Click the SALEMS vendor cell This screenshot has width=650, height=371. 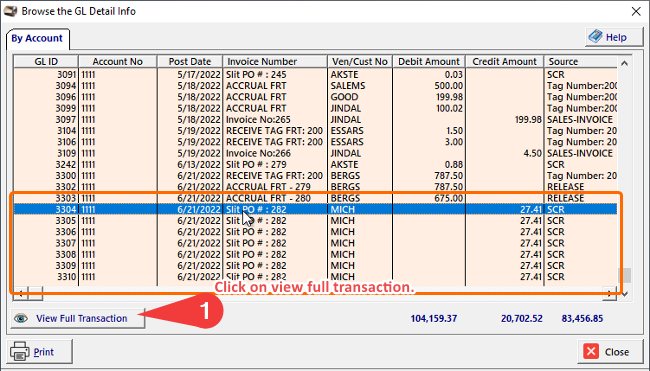click(x=360, y=86)
